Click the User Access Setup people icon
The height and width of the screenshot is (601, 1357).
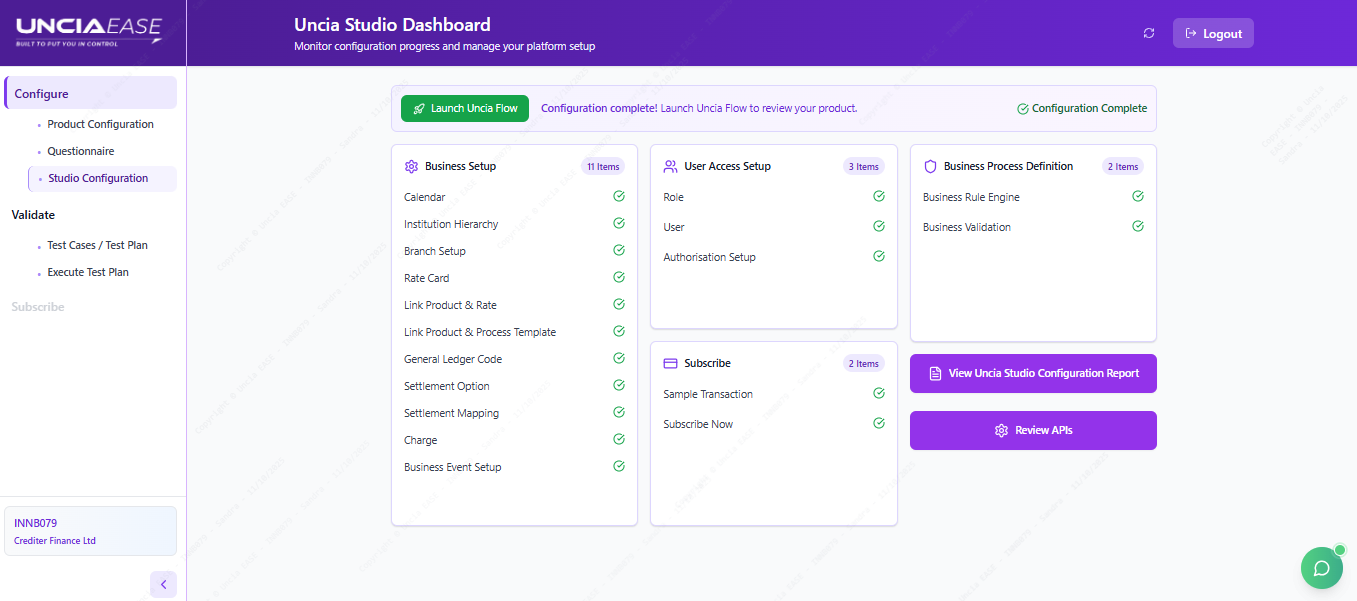(x=670, y=166)
